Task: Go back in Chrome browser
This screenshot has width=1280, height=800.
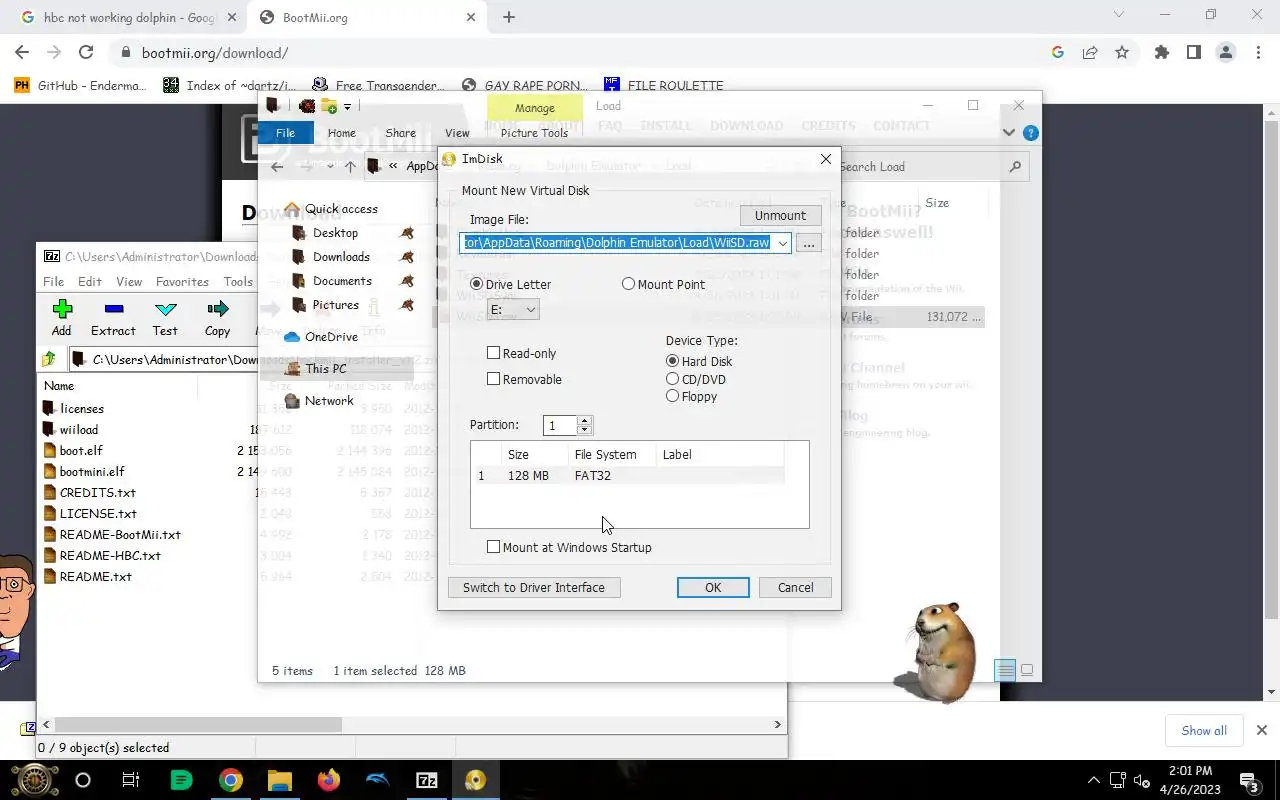Action: (x=22, y=53)
